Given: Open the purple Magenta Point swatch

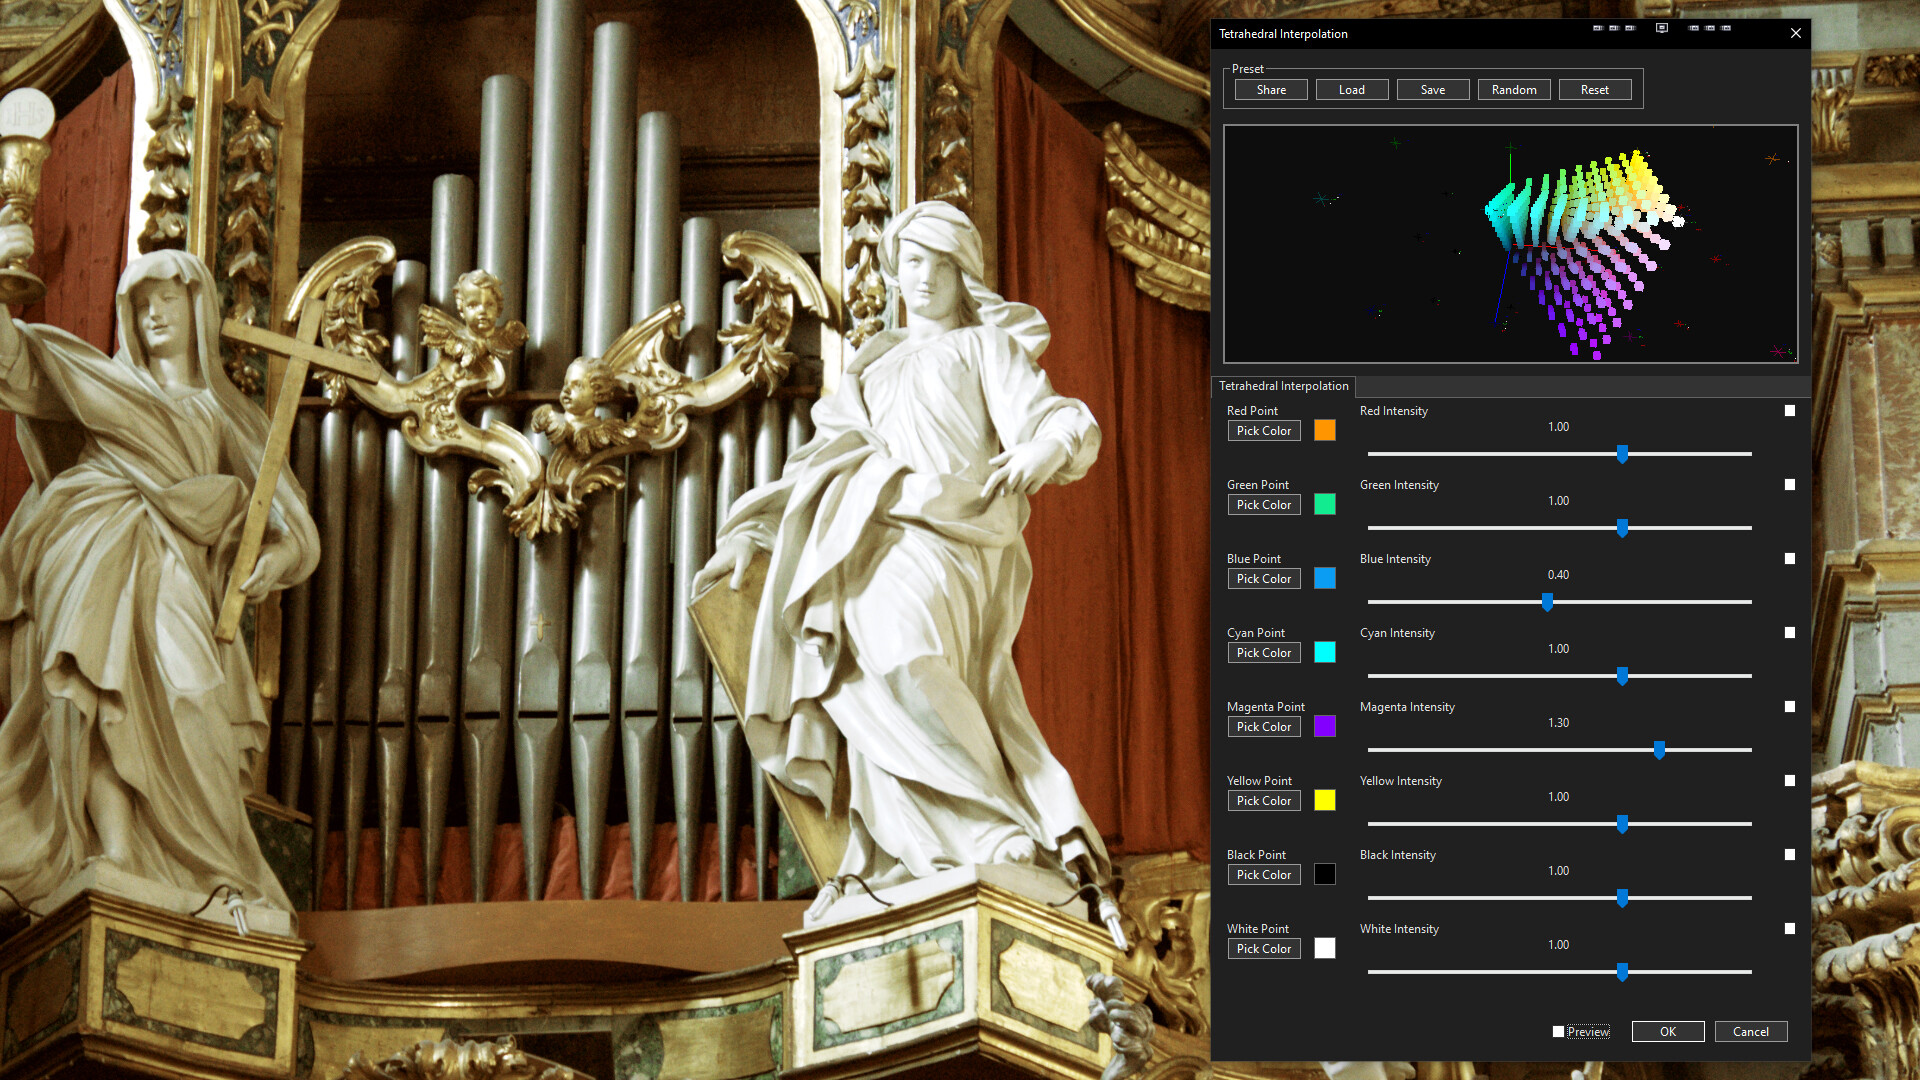Looking at the screenshot, I should pos(1325,726).
